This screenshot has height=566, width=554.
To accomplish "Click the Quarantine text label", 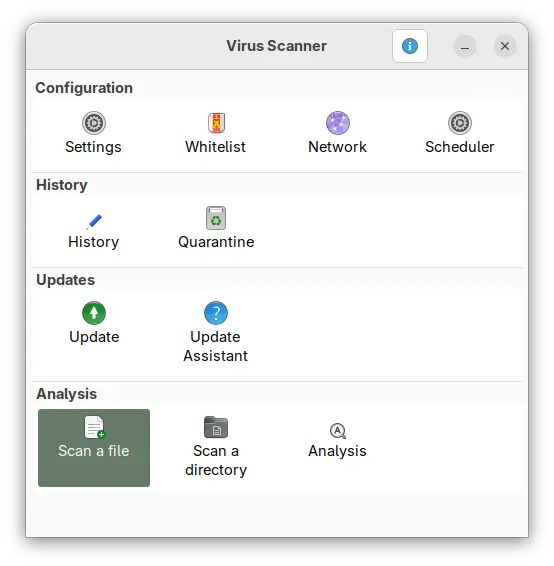I will tap(216, 242).
